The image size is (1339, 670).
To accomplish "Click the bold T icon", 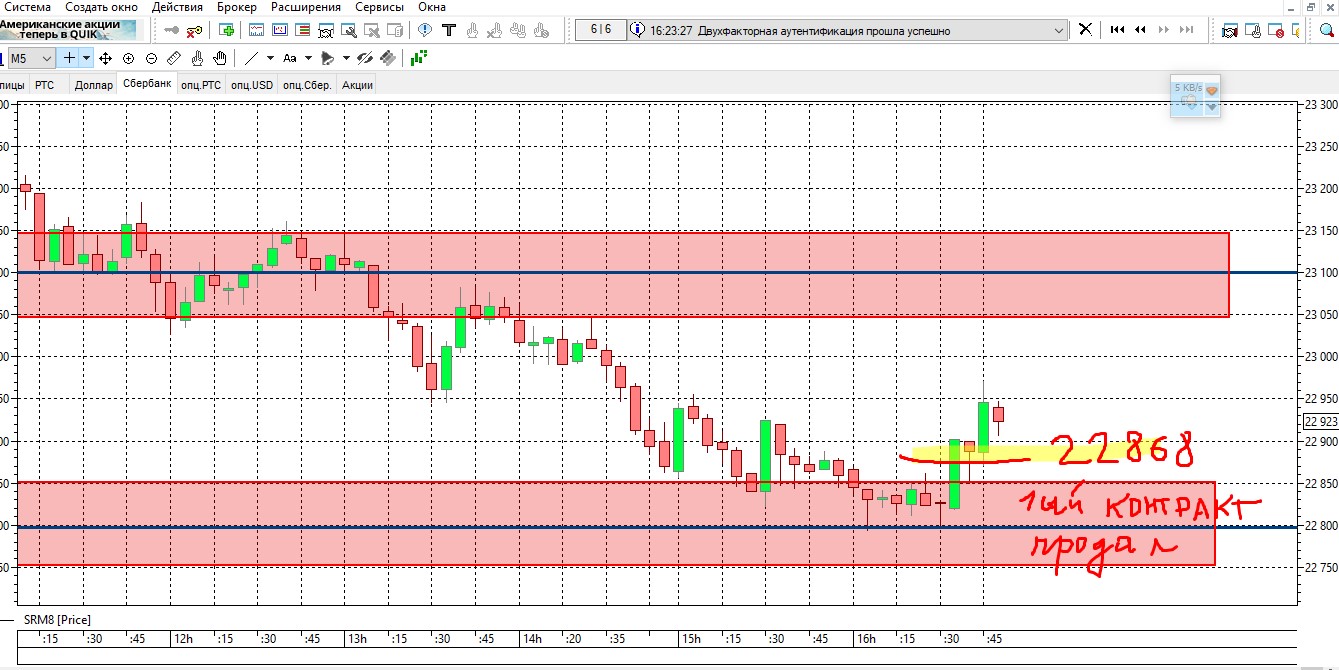I will pos(449,30).
